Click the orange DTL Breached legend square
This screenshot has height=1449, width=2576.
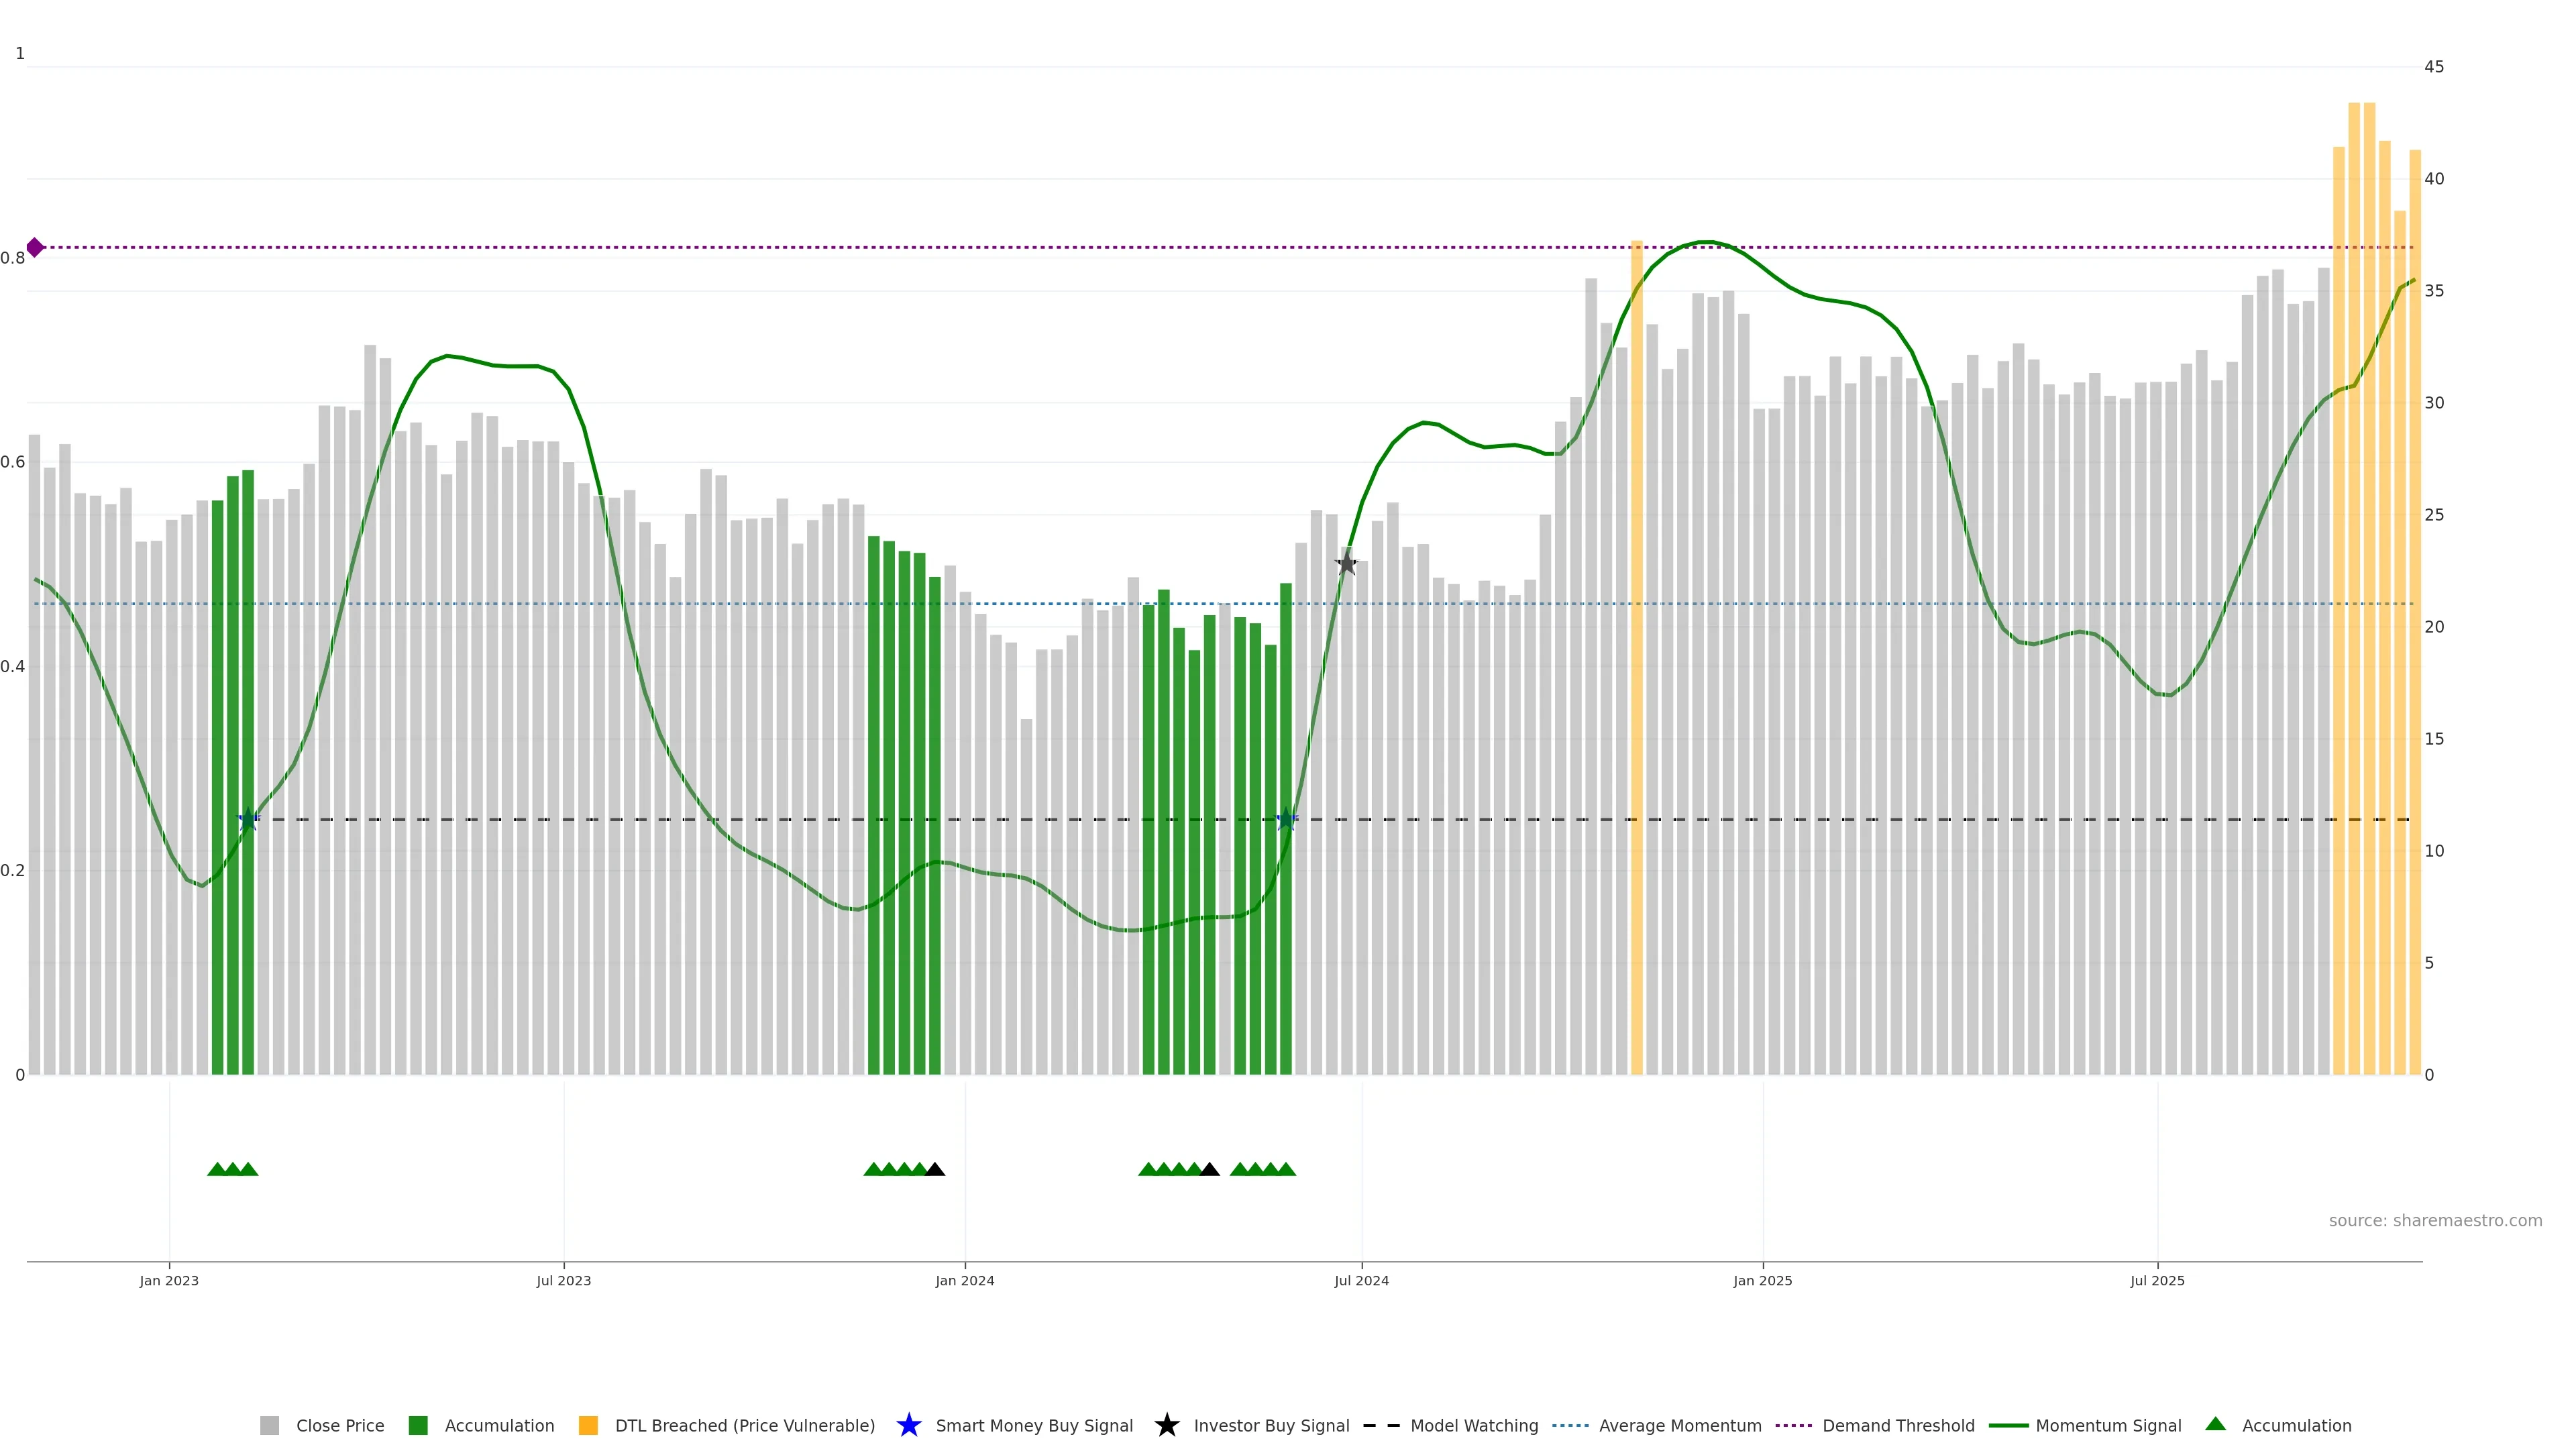[588, 1425]
